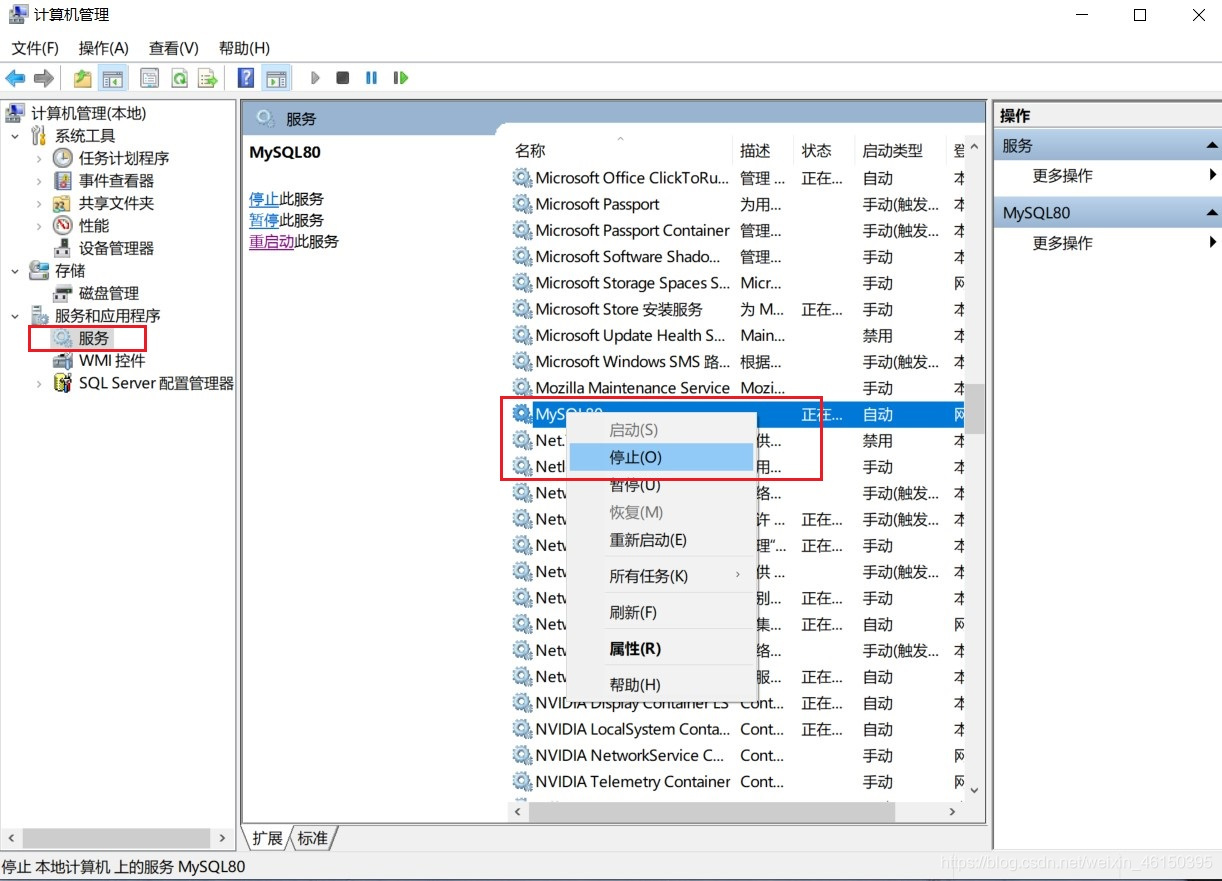
Task: Open 属性(R) from the context menu
Action: (660, 649)
